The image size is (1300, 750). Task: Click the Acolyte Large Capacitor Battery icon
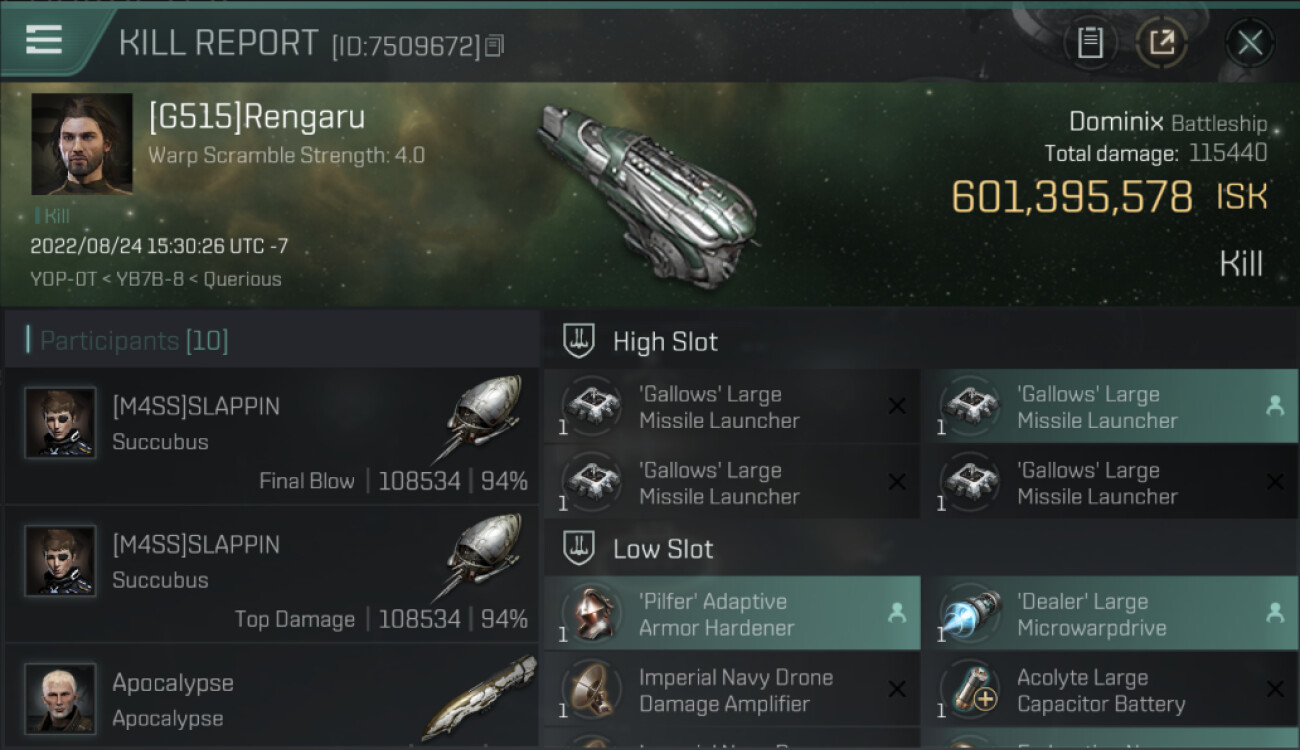[970, 690]
